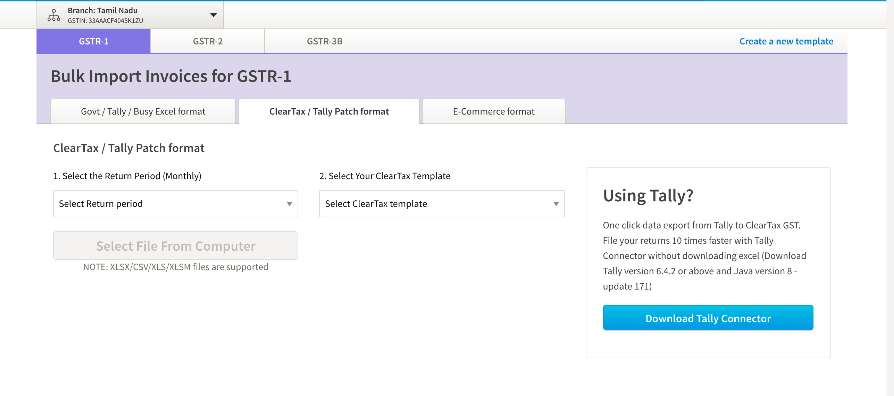Click the branch hierarchy icon beside Tamil Nadu

[54, 15]
